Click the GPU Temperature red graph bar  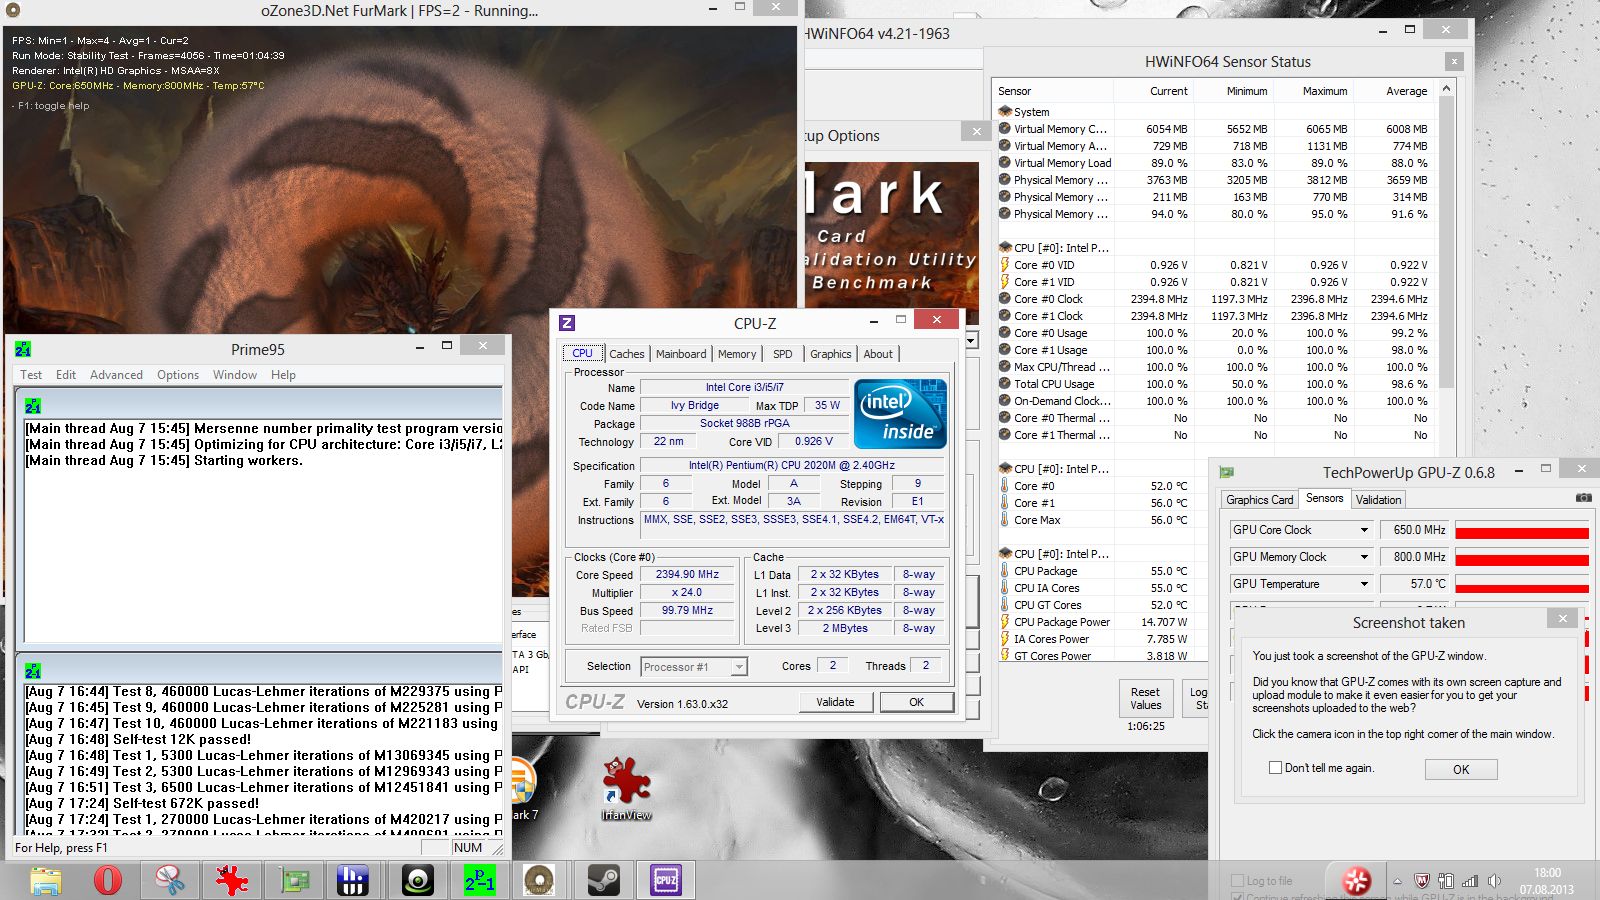point(1522,588)
